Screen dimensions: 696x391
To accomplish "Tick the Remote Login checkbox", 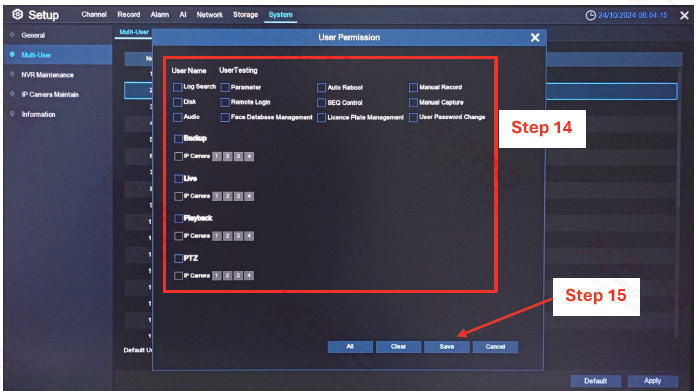I will point(225,103).
